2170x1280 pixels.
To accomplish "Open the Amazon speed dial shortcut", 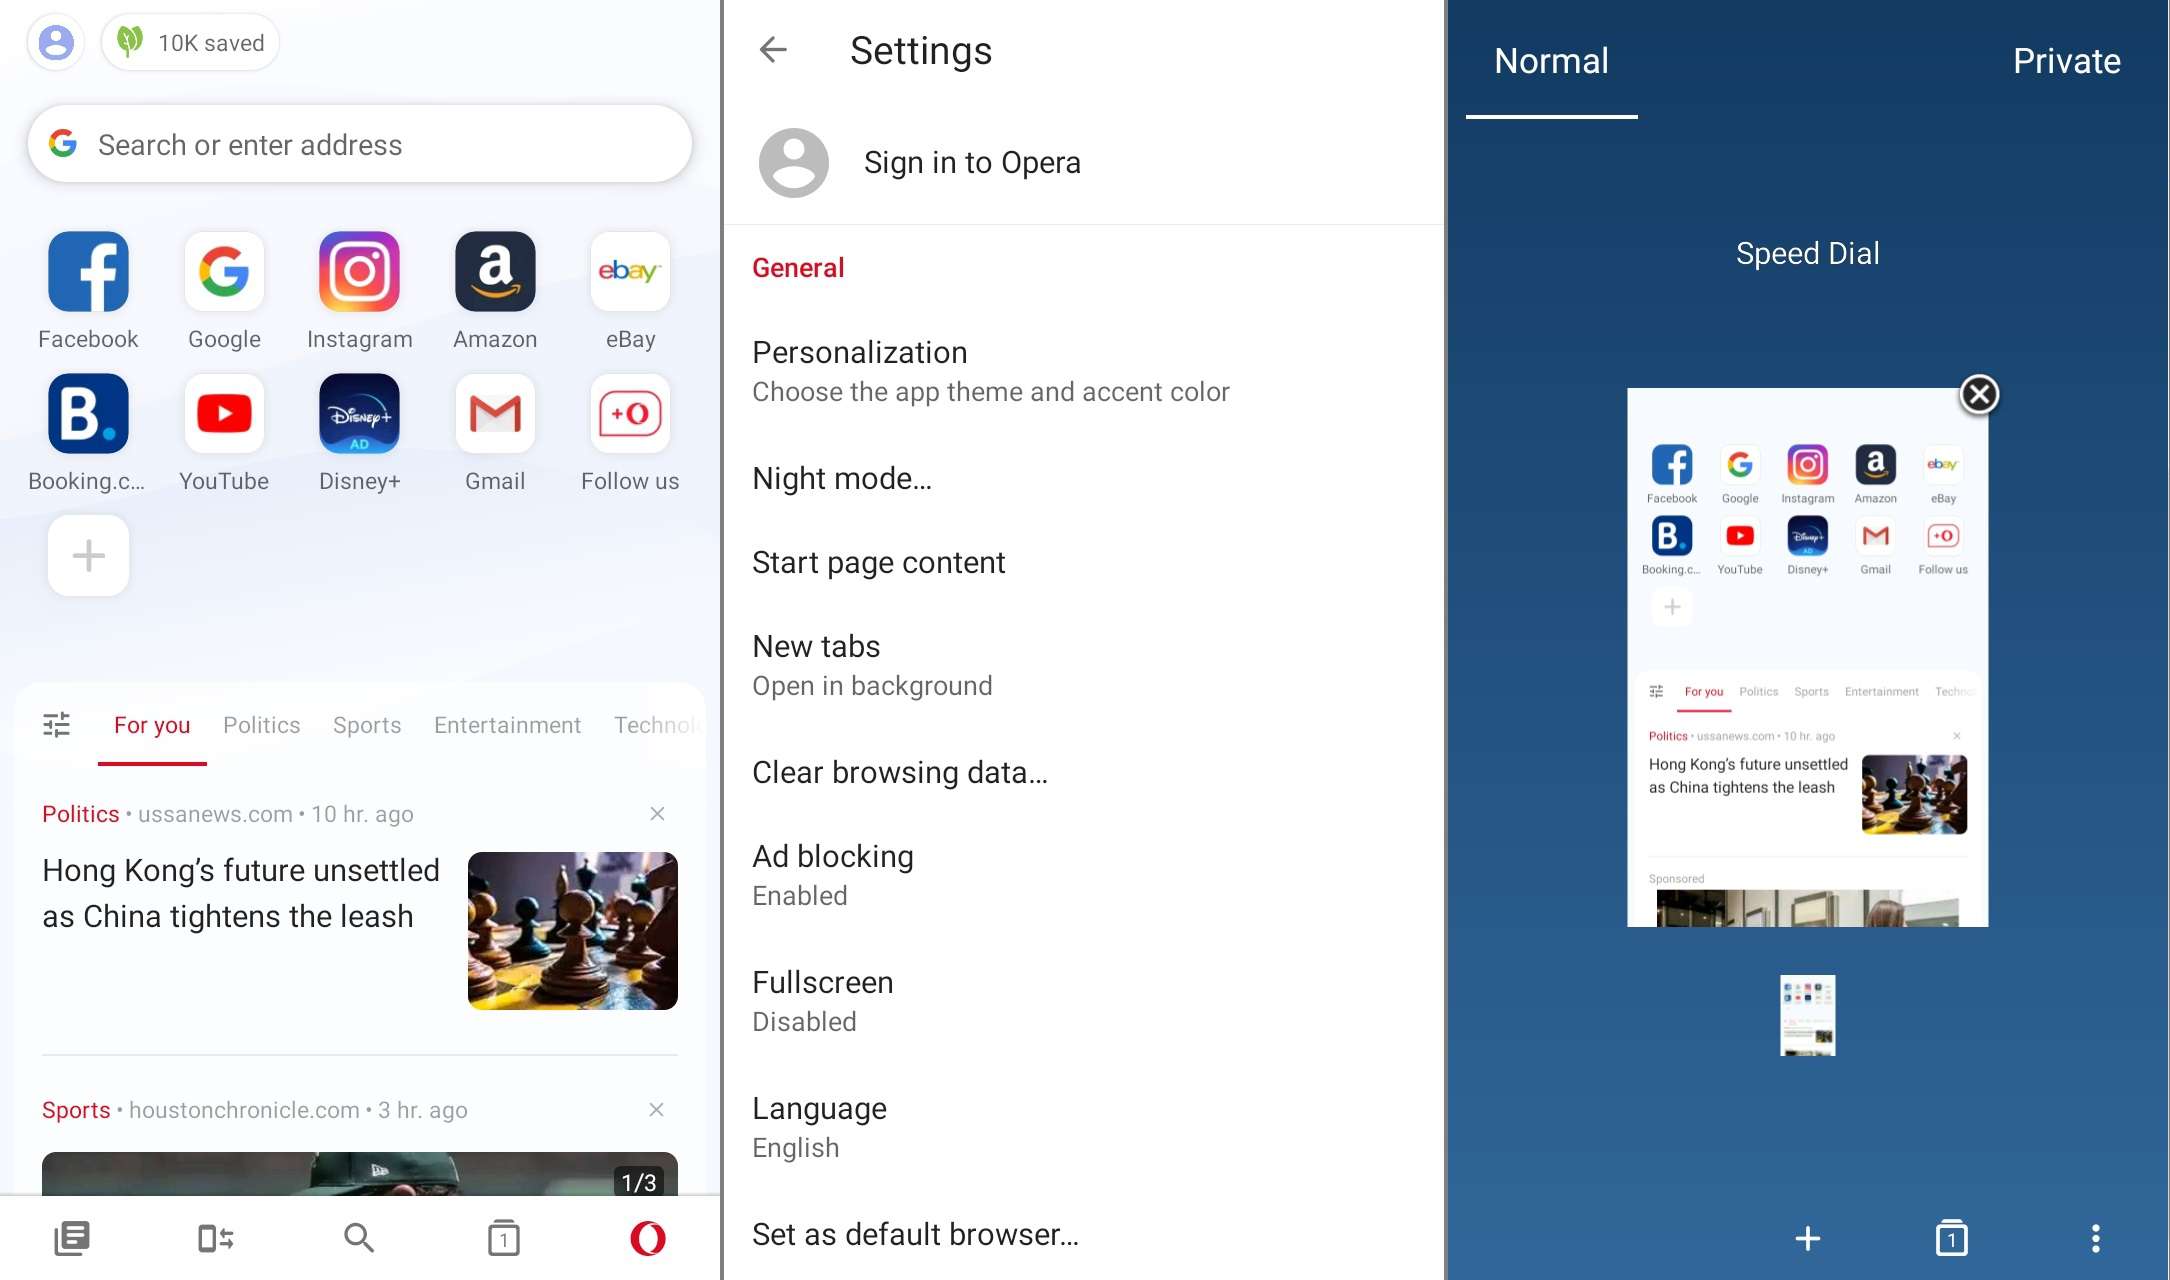I will pos(495,290).
